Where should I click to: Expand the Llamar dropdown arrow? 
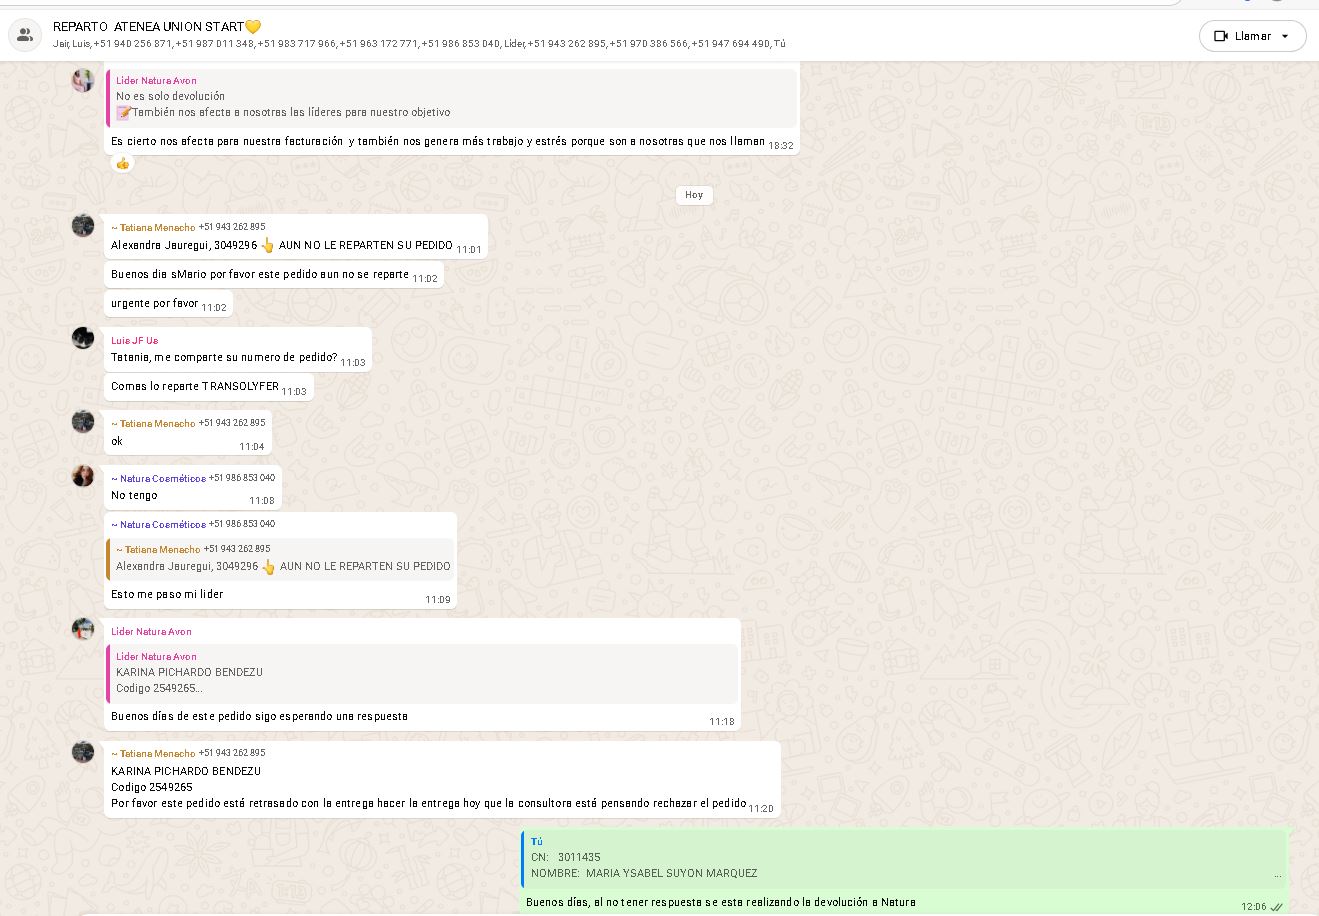(1285, 36)
